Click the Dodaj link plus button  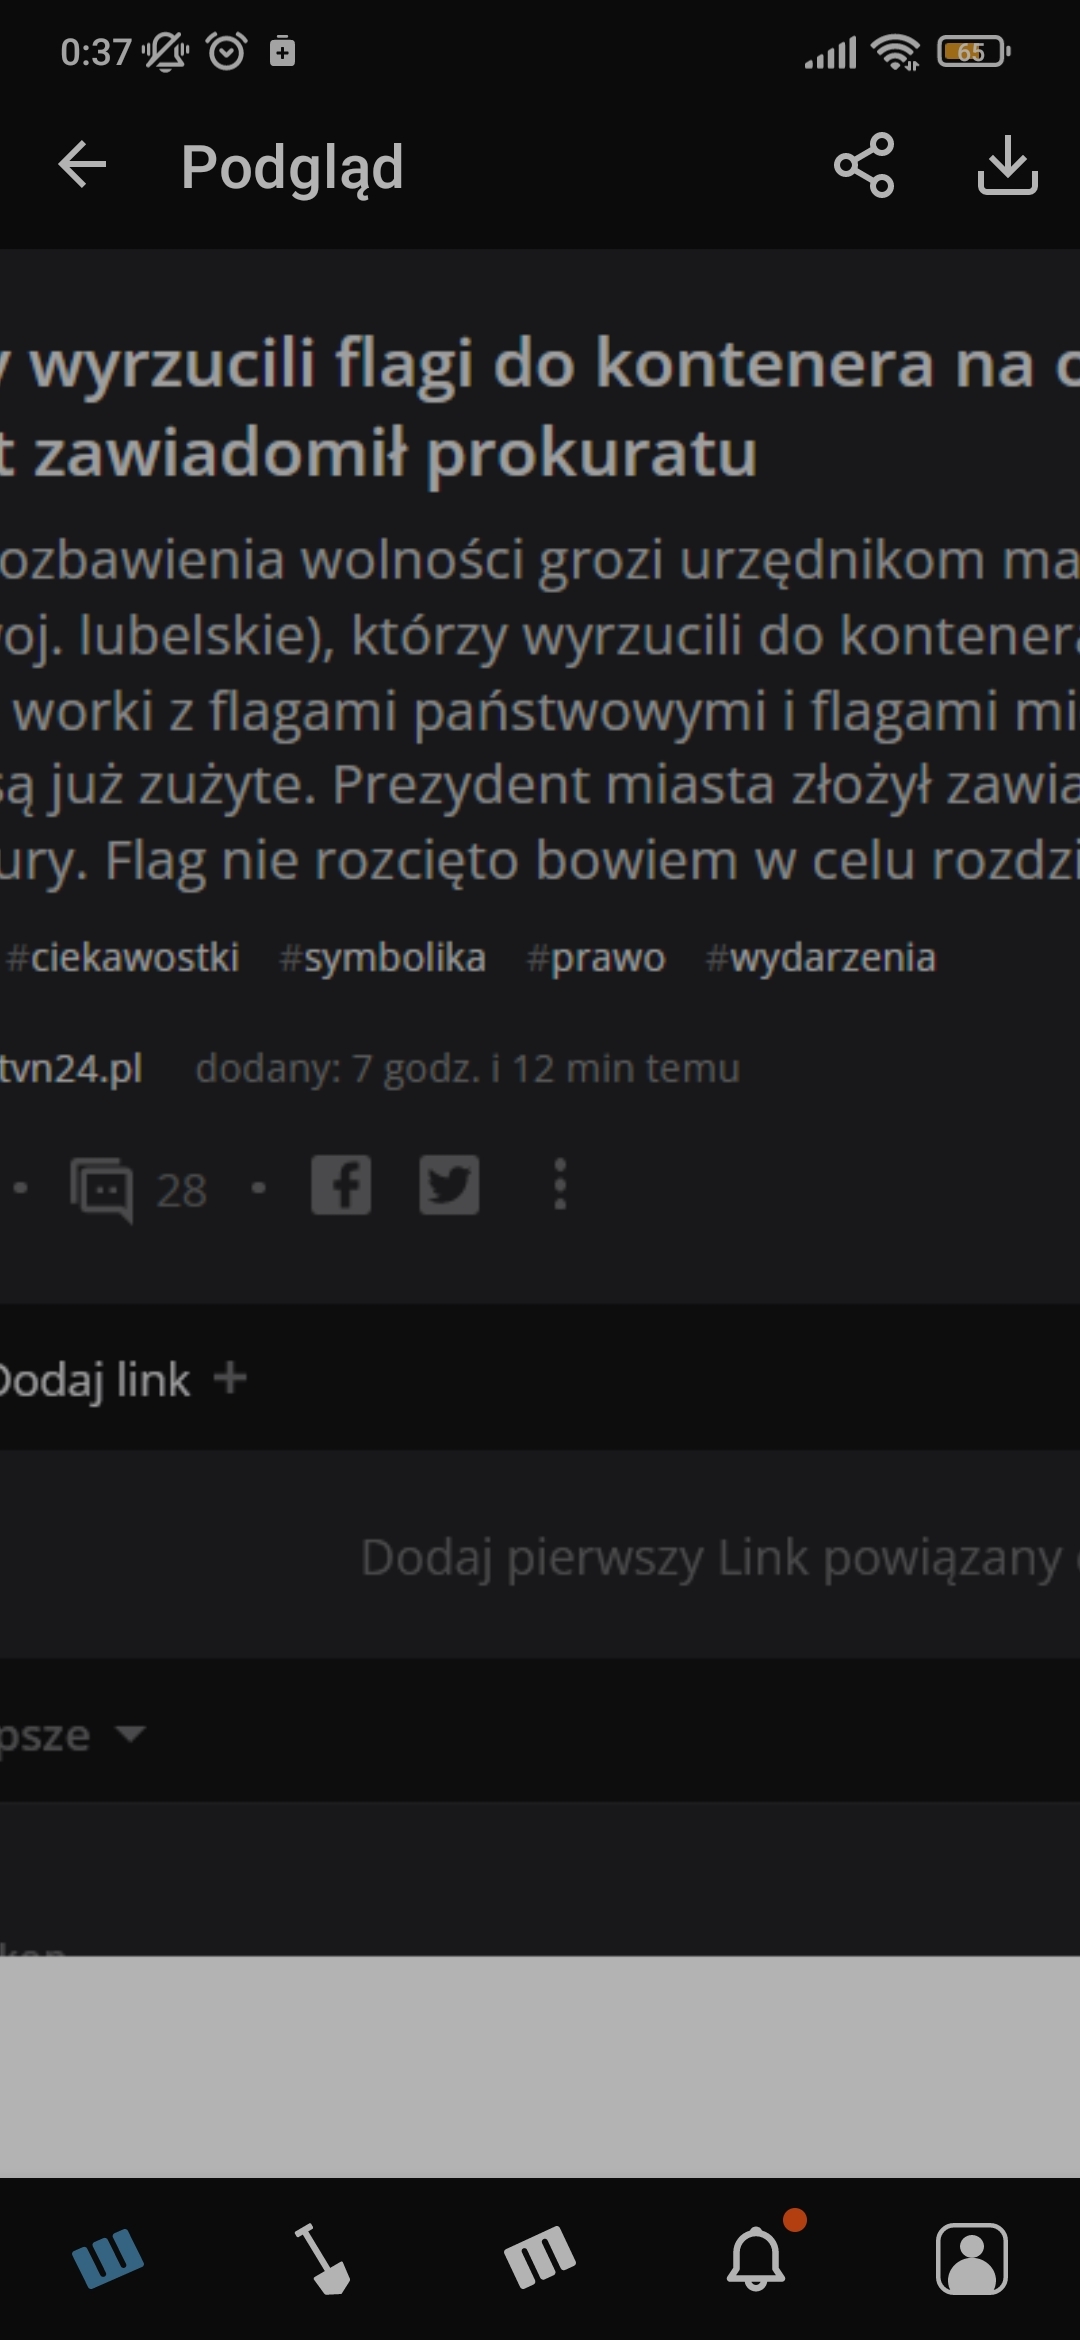pyautogui.click(x=230, y=1377)
